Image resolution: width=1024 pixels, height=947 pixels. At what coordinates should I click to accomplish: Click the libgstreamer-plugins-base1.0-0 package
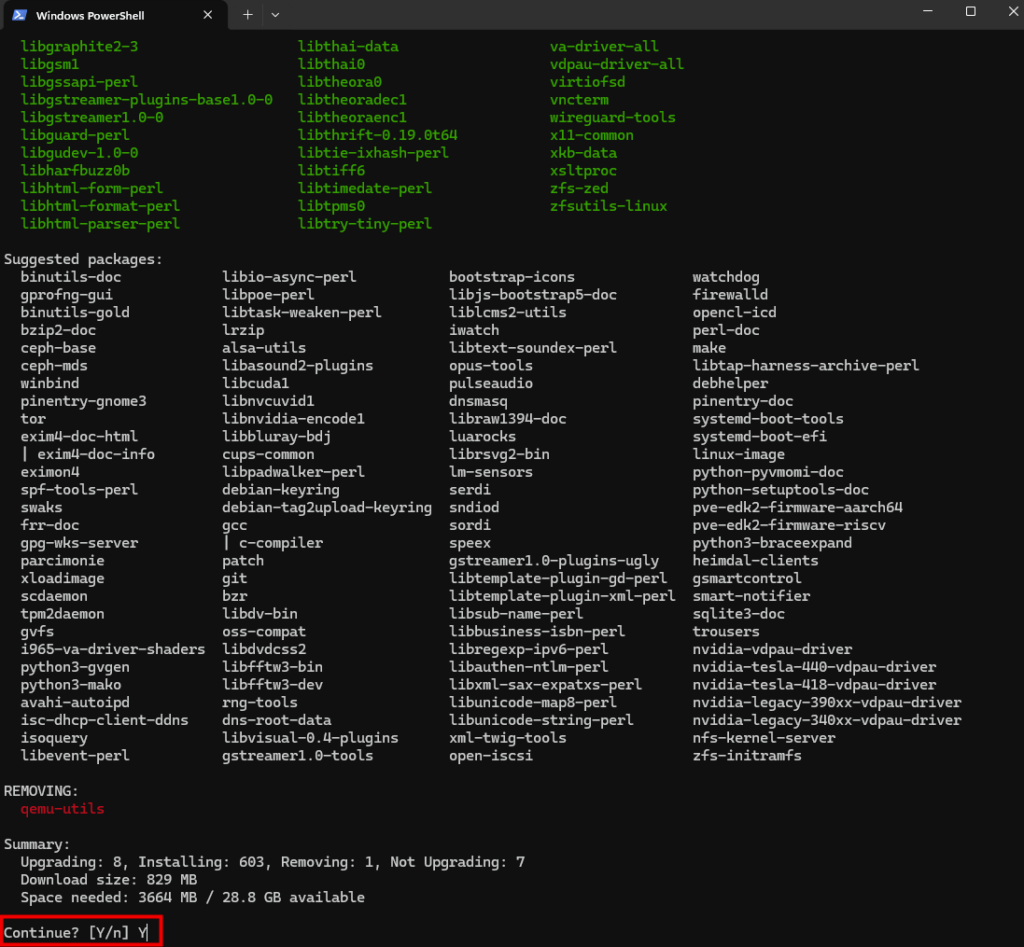(146, 100)
